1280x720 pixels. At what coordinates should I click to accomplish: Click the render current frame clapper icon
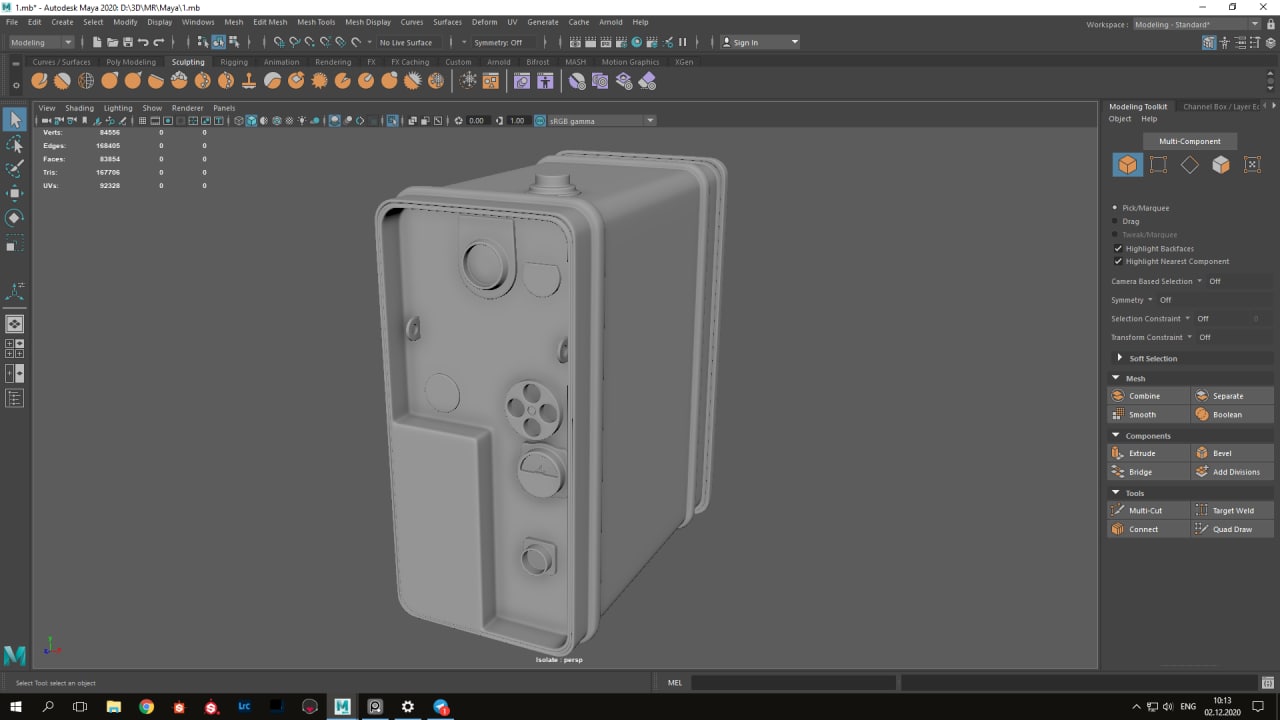click(x=590, y=42)
